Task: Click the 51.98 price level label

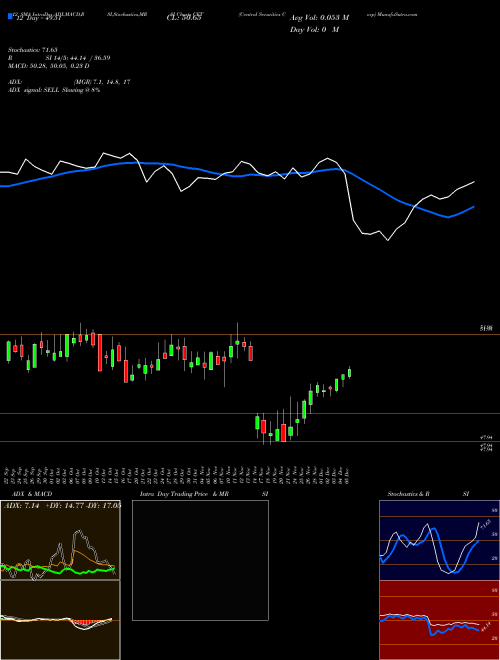Action: pos(486,328)
